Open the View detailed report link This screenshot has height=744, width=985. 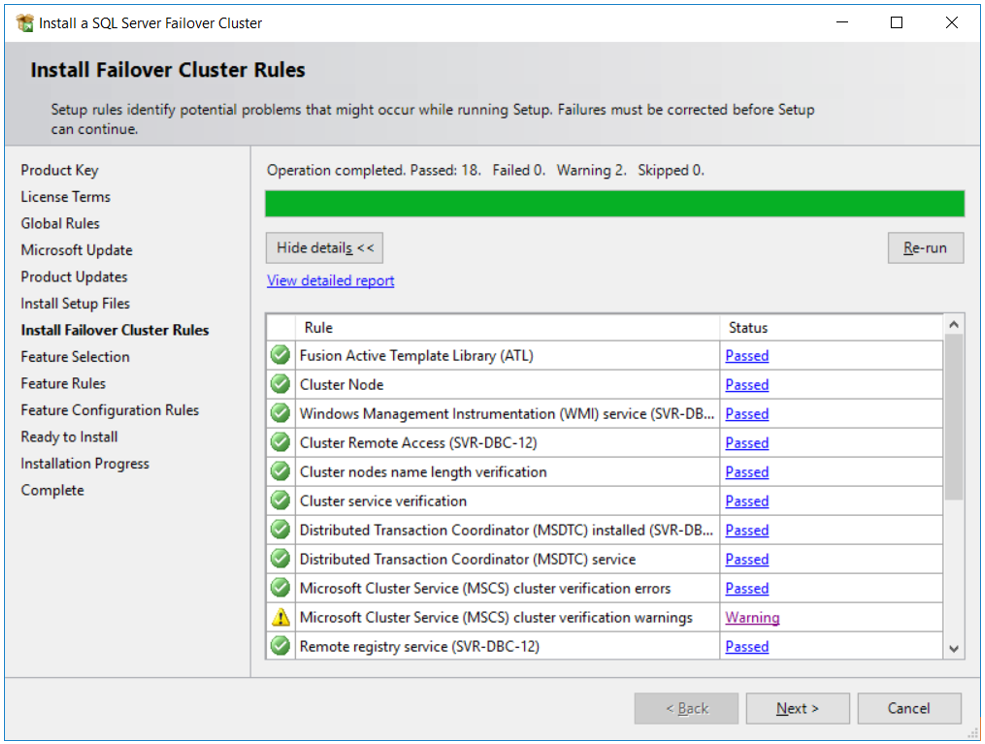pyautogui.click(x=330, y=280)
